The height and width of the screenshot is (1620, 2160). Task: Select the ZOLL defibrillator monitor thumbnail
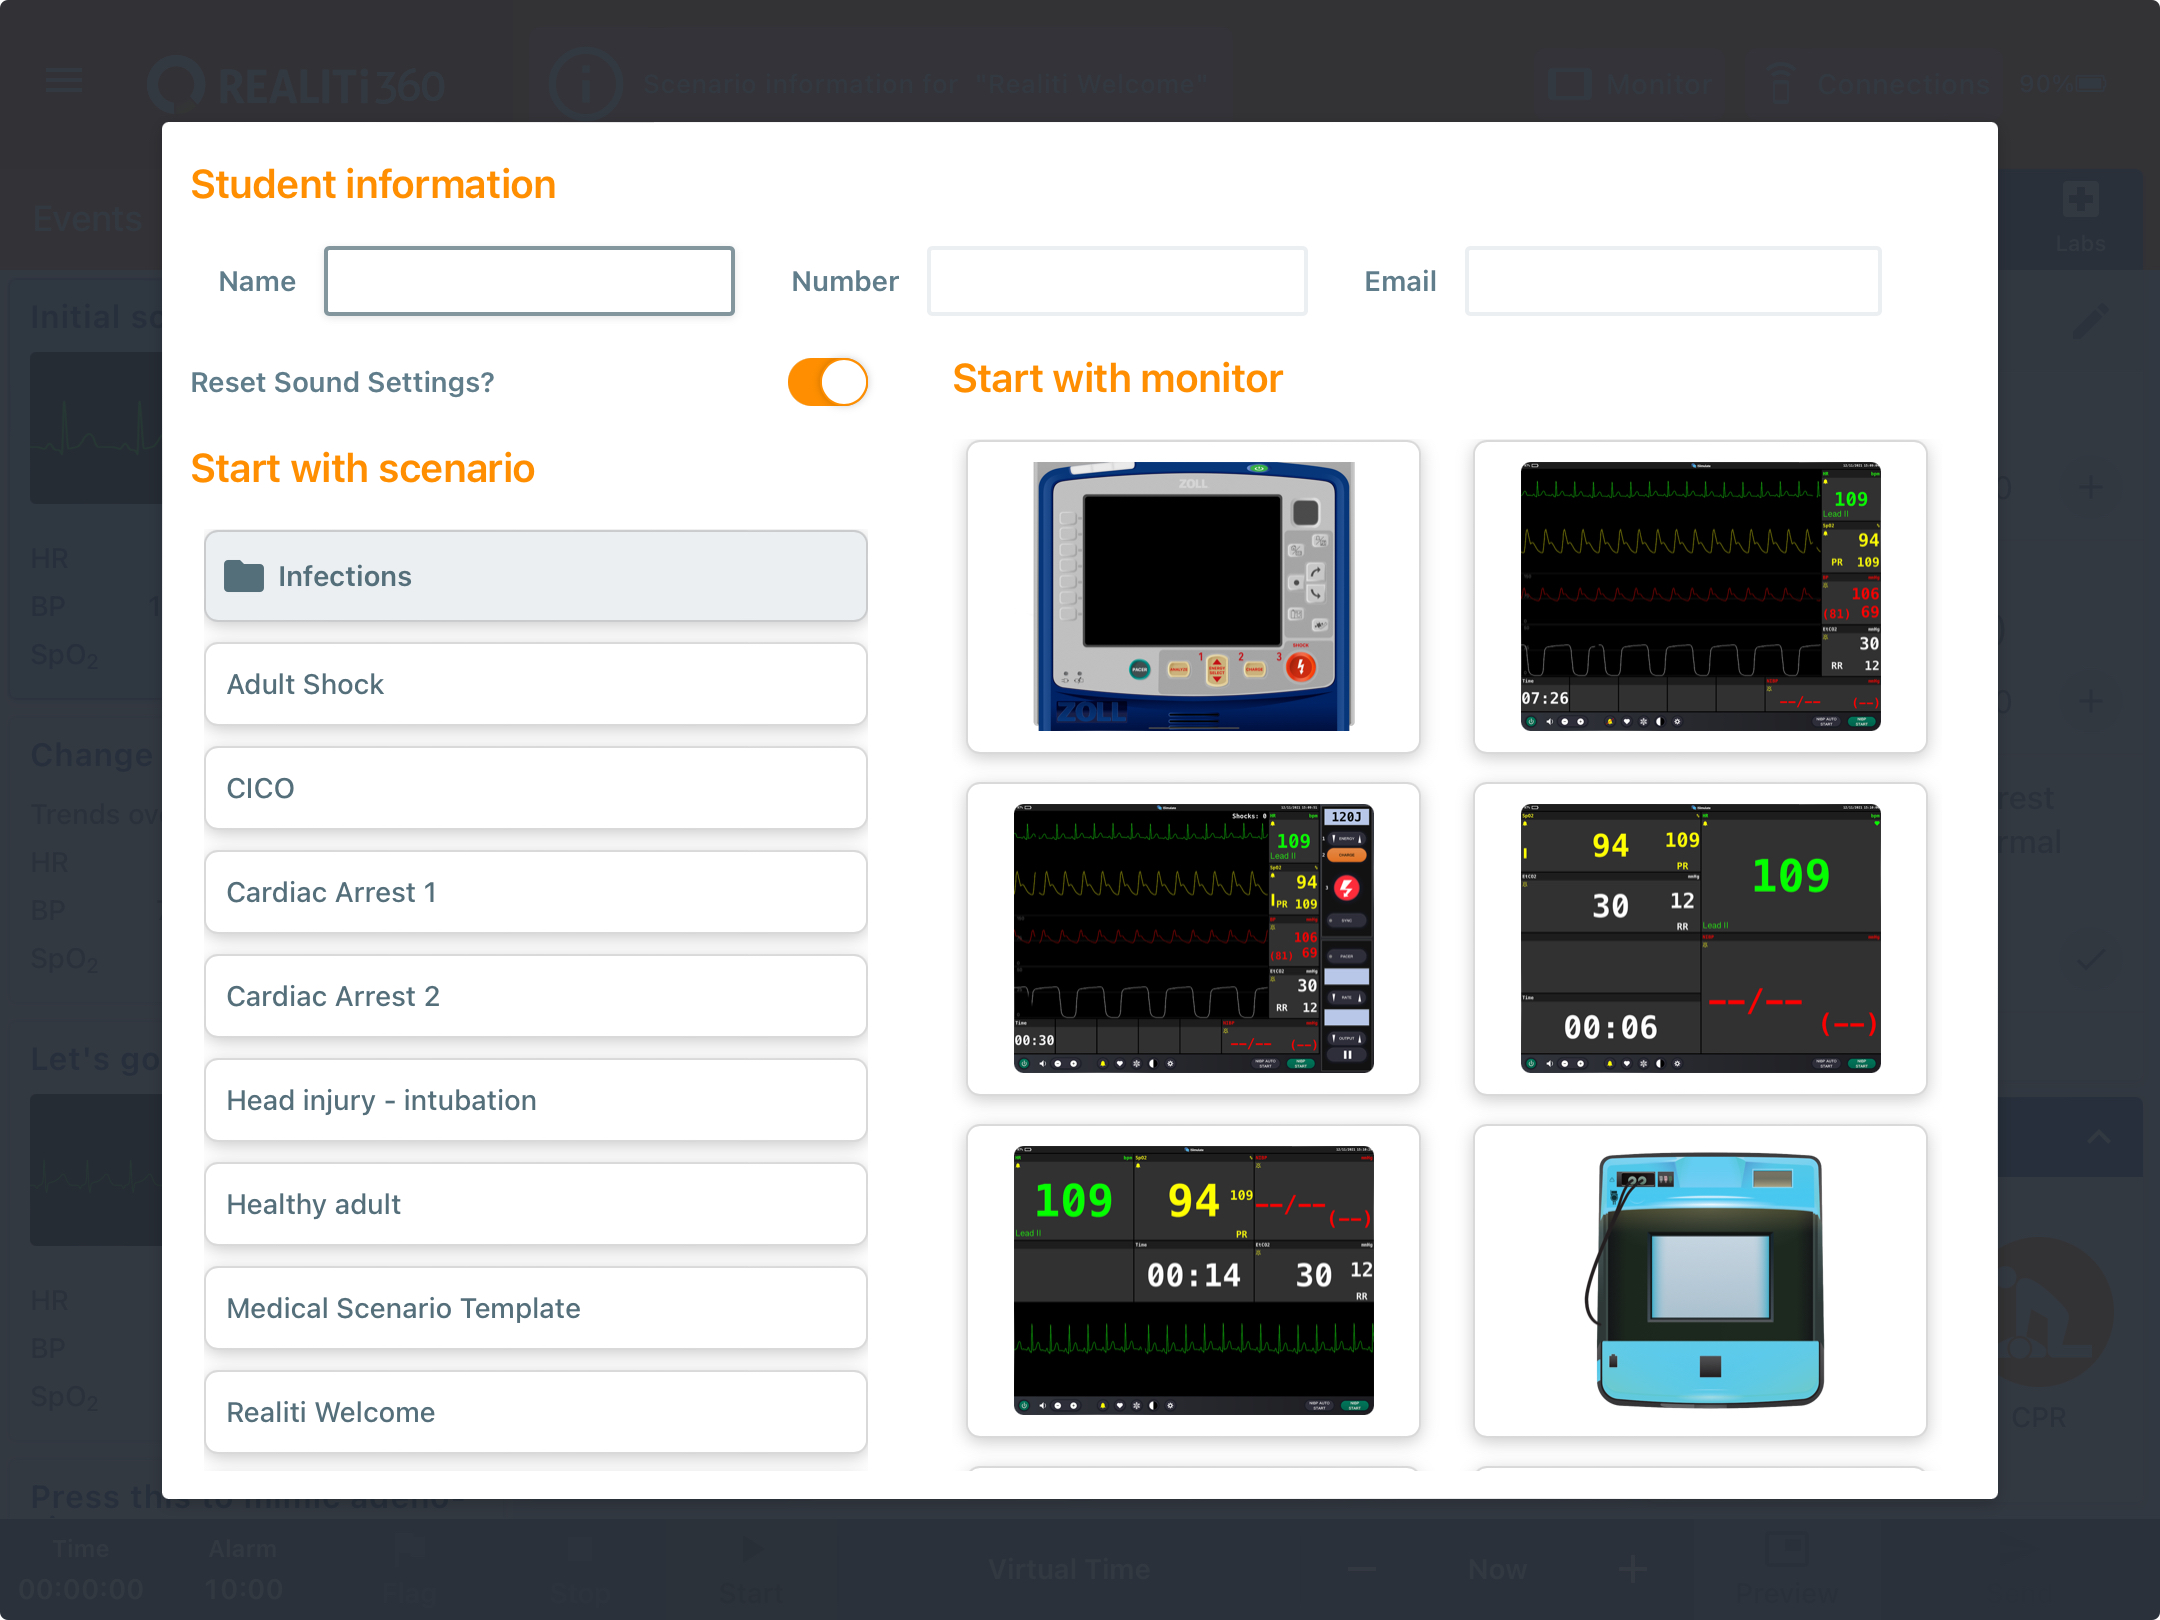click(x=1193, y=596)
